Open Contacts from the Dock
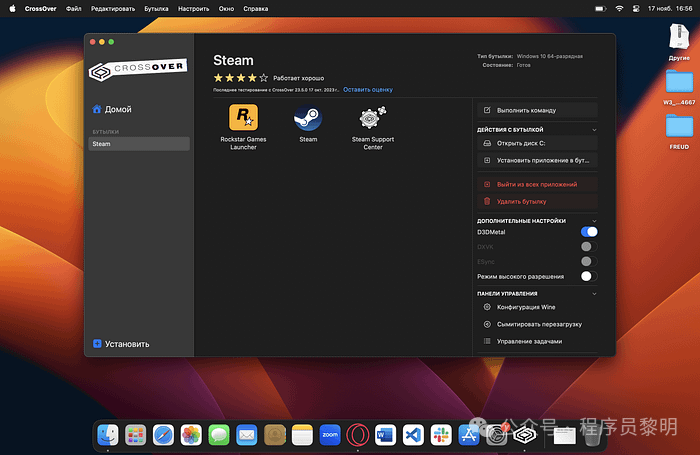 [275, 434]
